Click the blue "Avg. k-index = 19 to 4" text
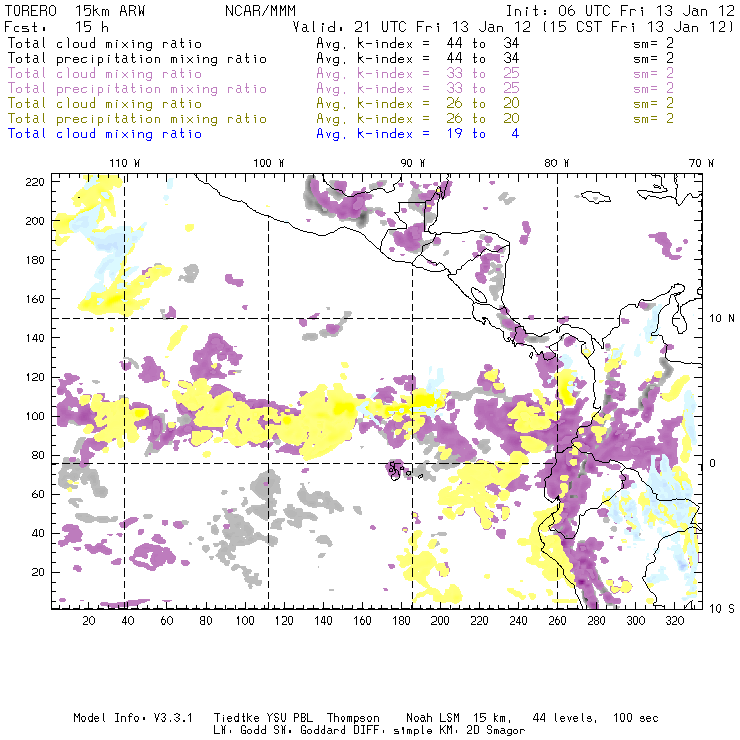Image resolution: width=740 pixels, height=740 pixels. tap(418, 134)
